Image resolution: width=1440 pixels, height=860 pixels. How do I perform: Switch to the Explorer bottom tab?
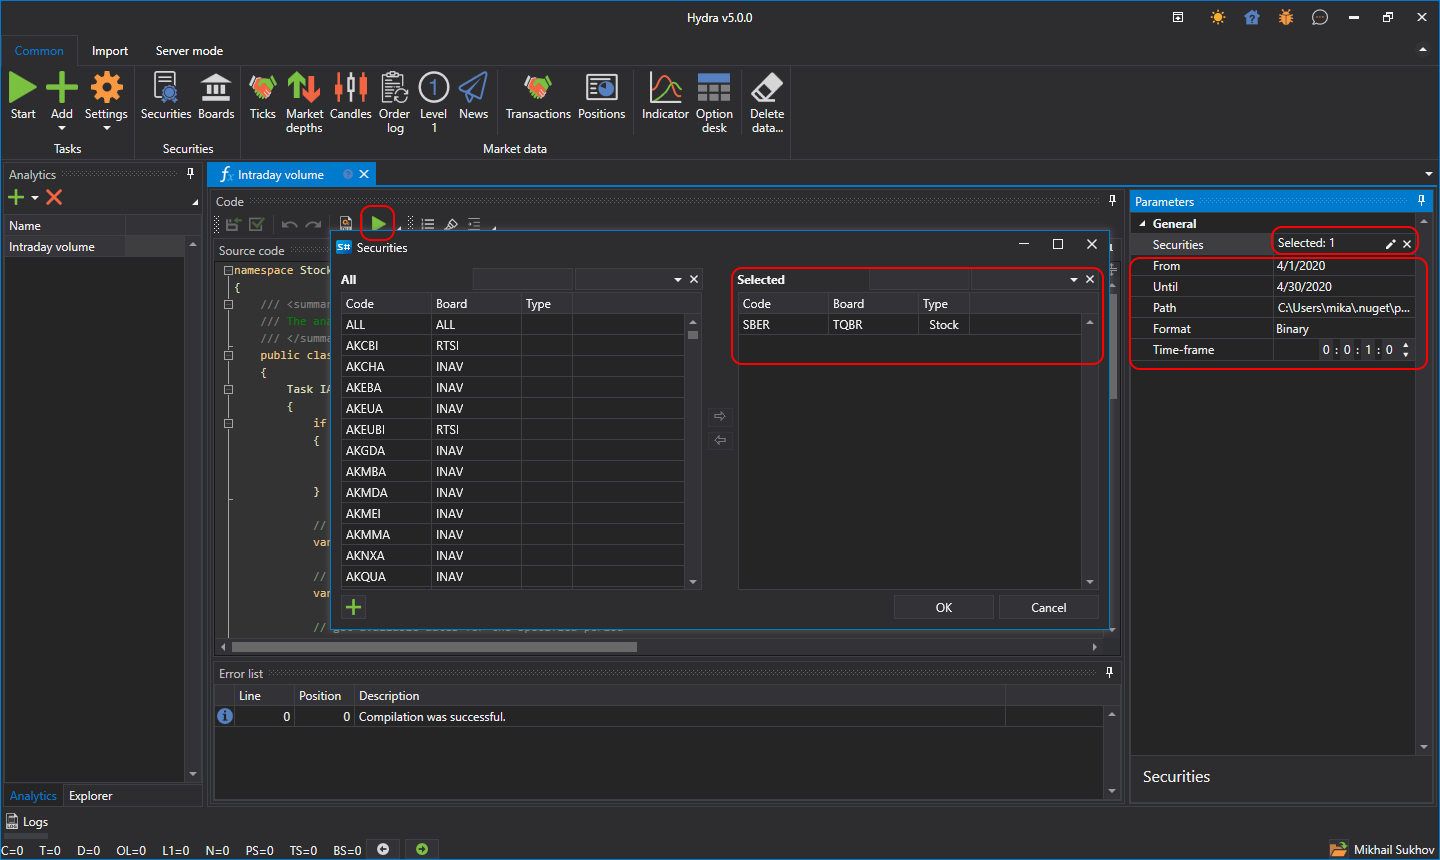(x=91, y=796)
